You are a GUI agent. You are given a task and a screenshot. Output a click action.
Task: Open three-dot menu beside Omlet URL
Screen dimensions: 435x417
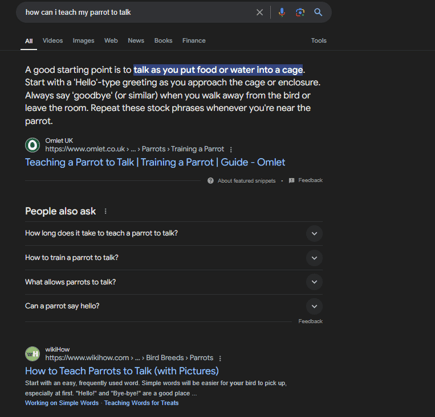231,150
